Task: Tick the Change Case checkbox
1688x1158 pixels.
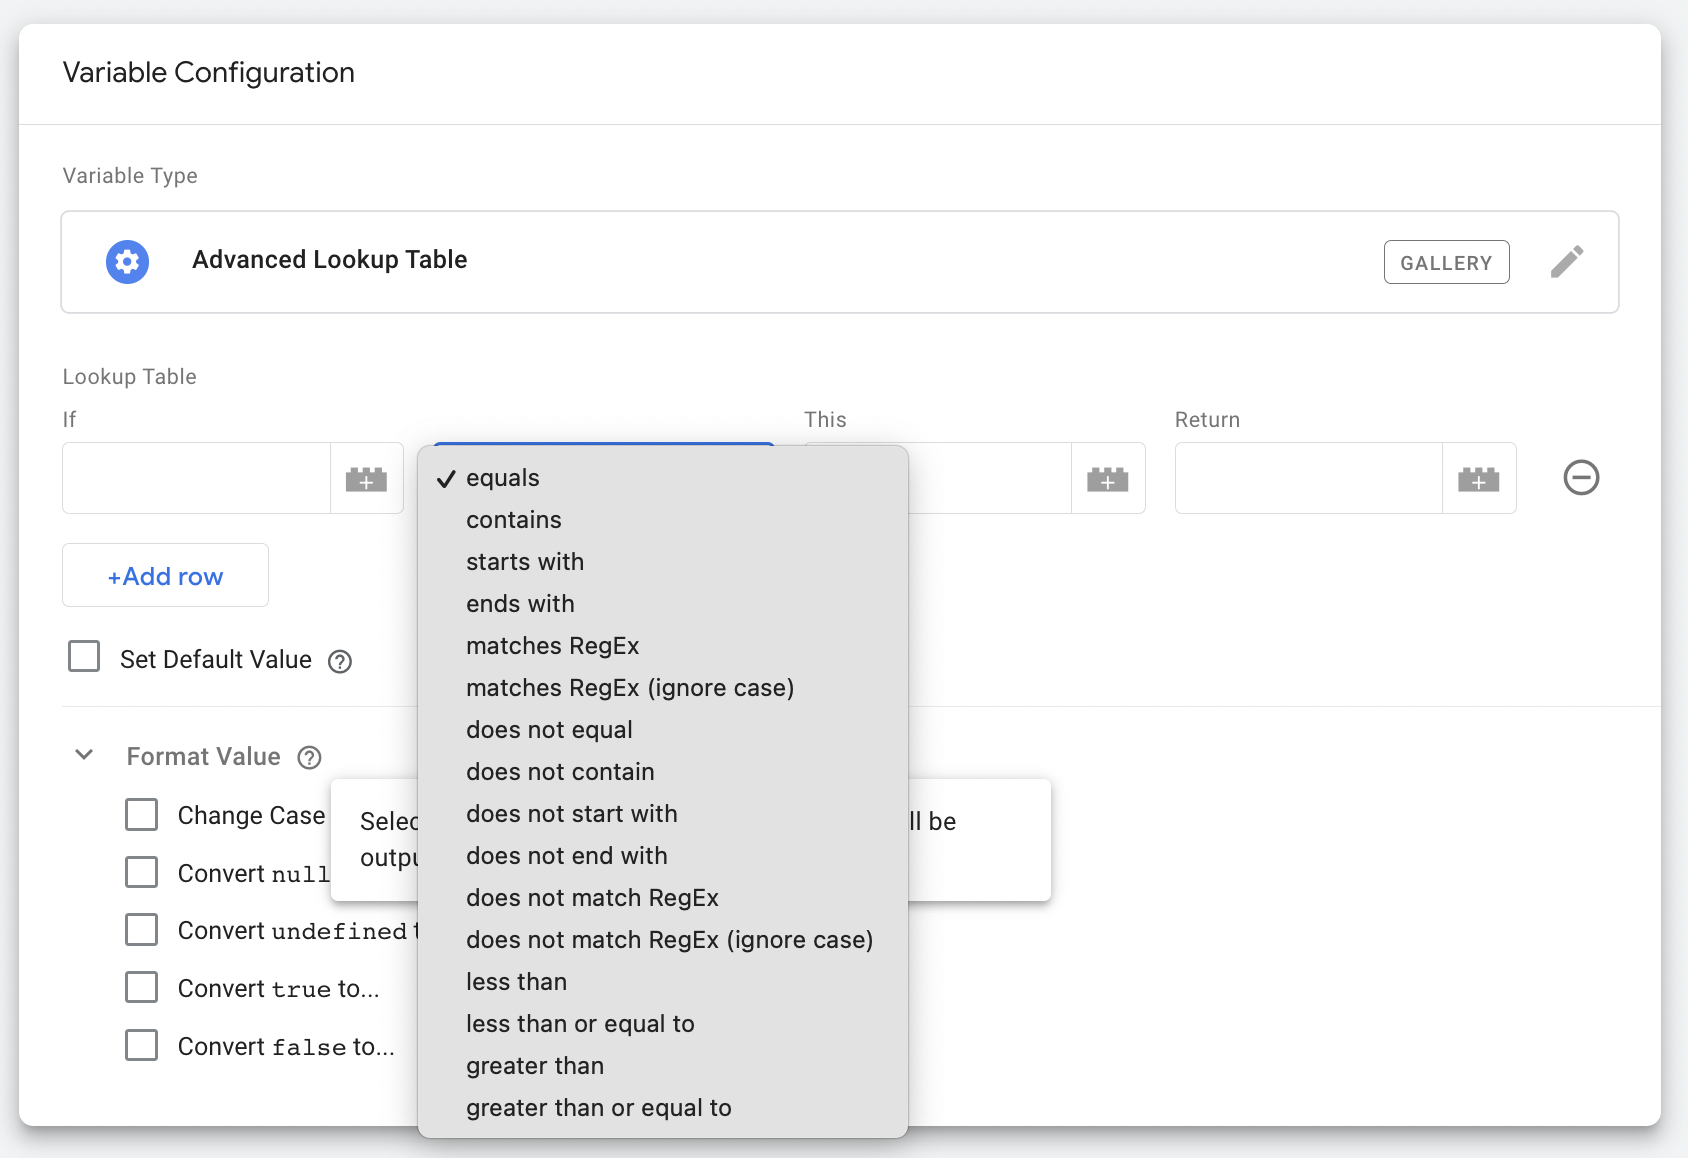Action: click(142, 814)
